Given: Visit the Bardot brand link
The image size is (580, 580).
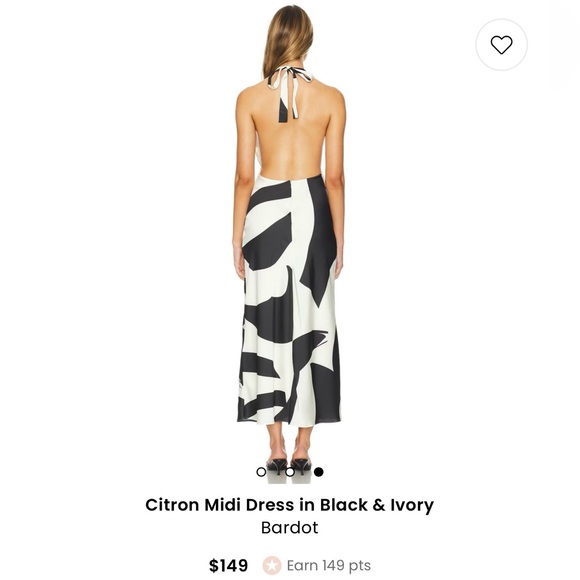Looking at the screenshot, I should tap(289, 527).
